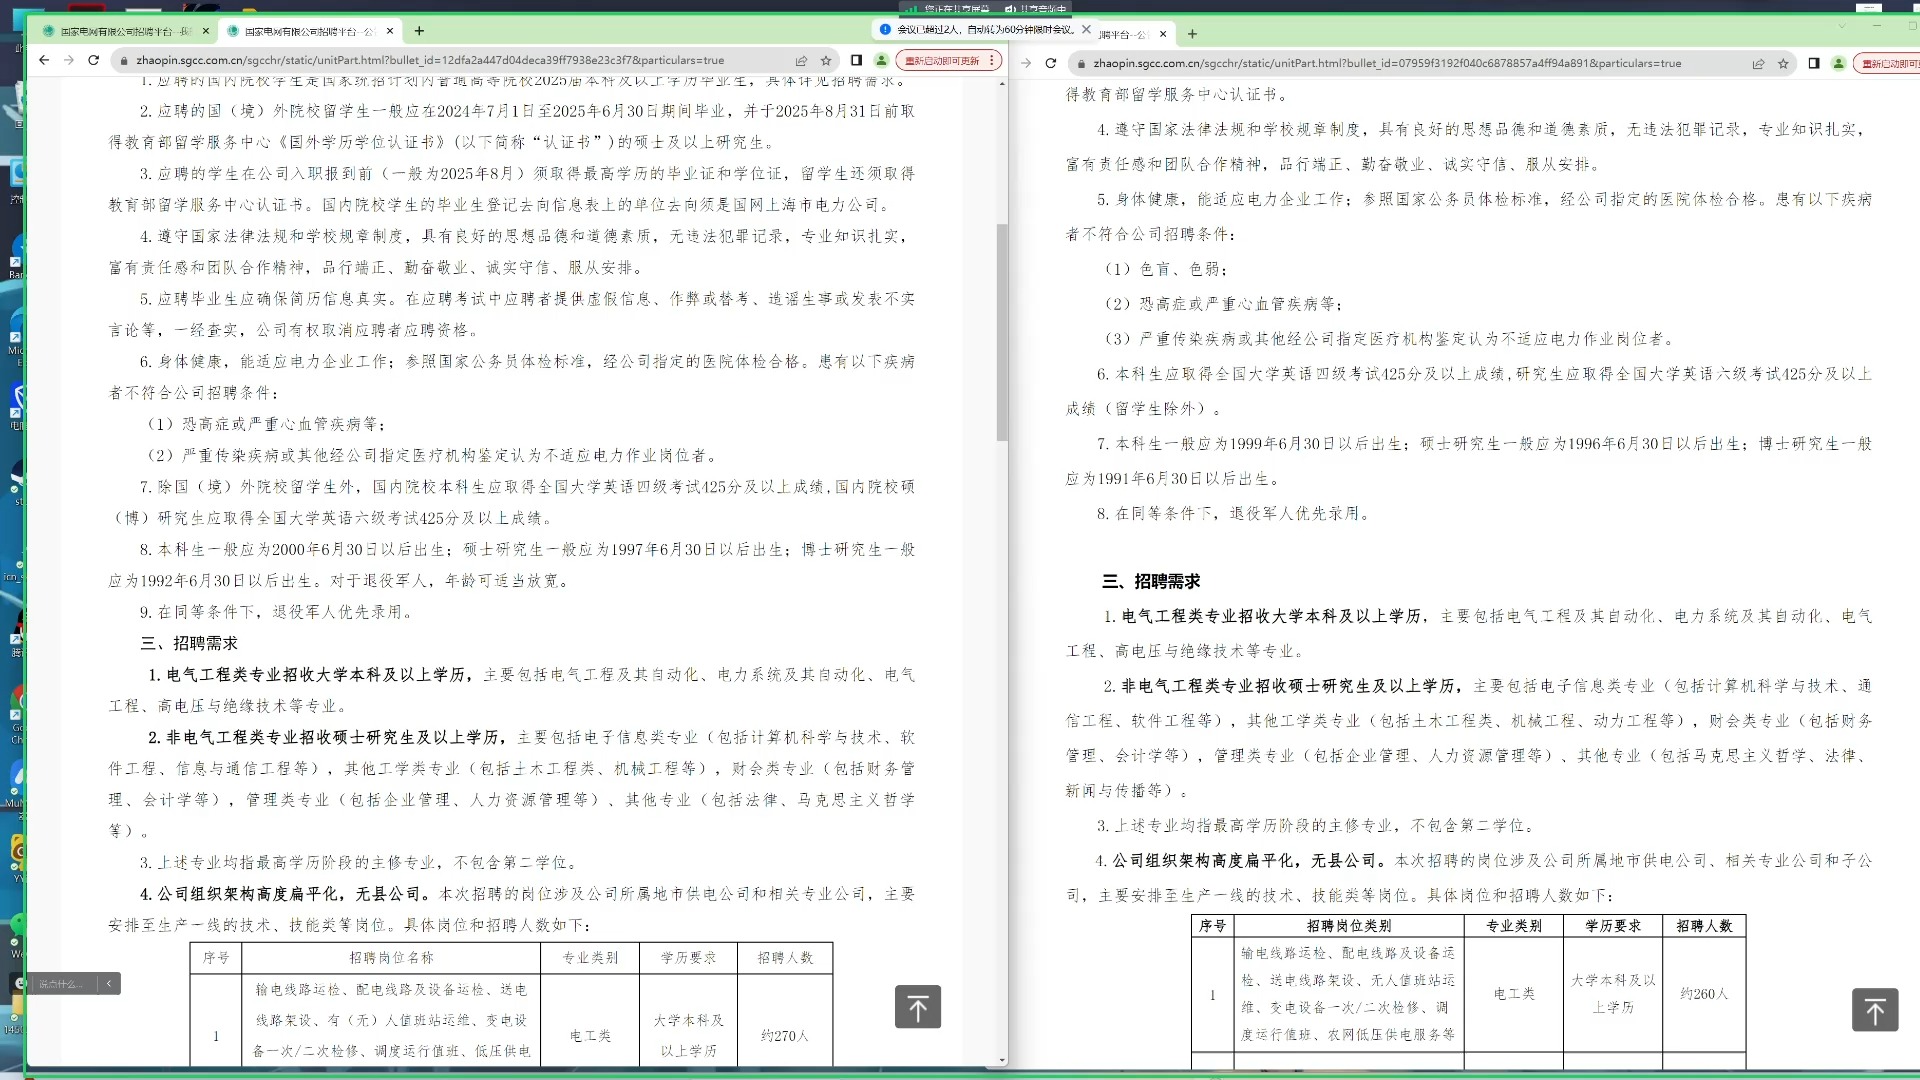This screenshot has width=1920, height=1080.
Task: Reload the page in right browser window
Action: (x=1051, y=63)
